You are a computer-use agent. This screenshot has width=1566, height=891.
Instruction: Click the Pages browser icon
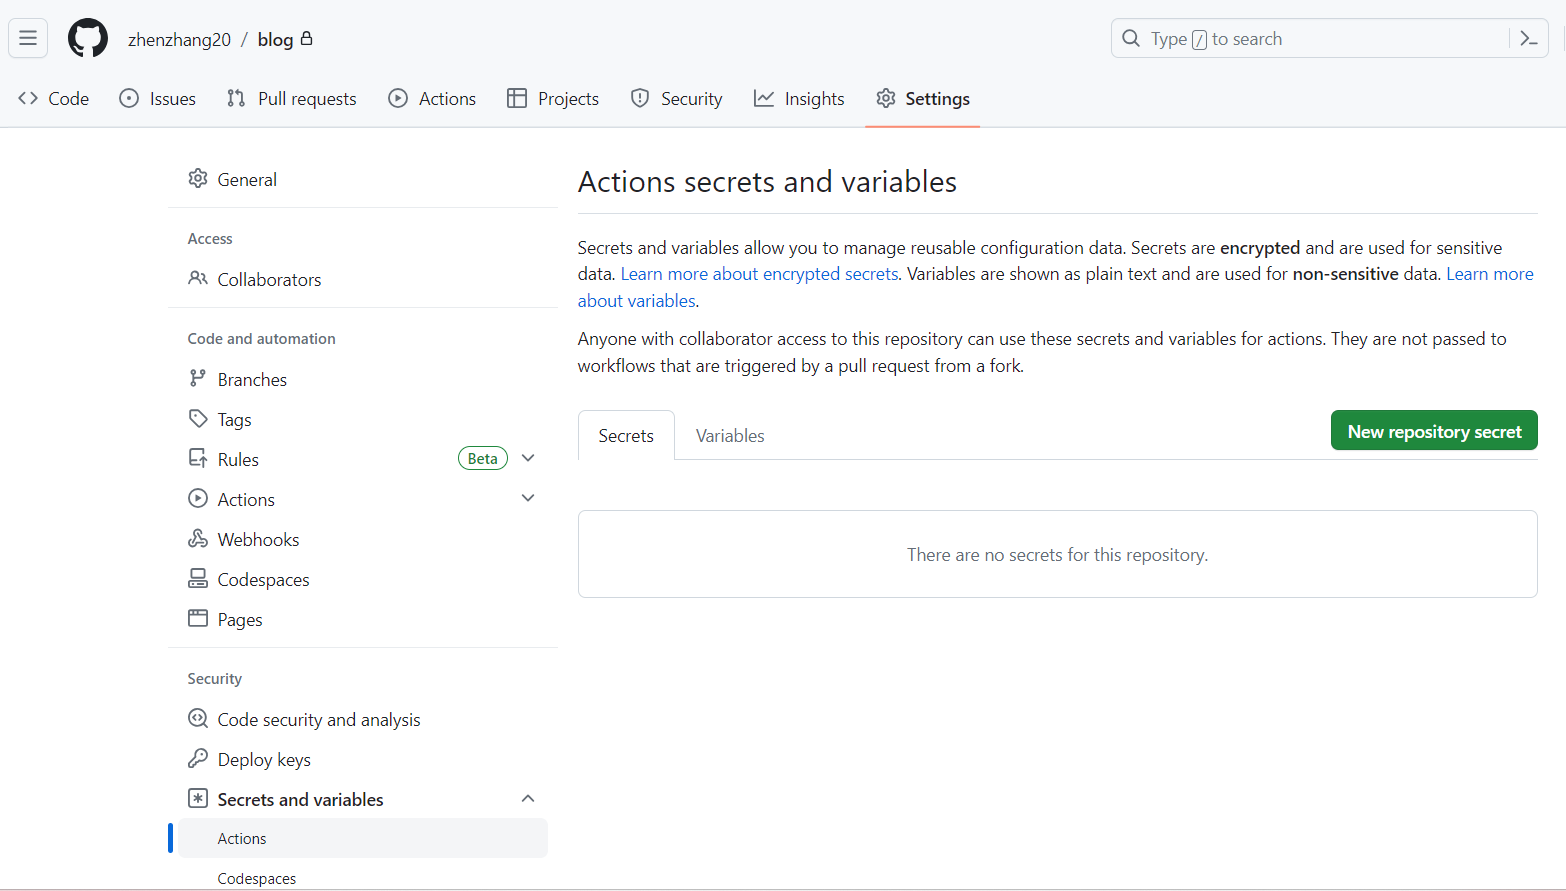pos(198,619)
